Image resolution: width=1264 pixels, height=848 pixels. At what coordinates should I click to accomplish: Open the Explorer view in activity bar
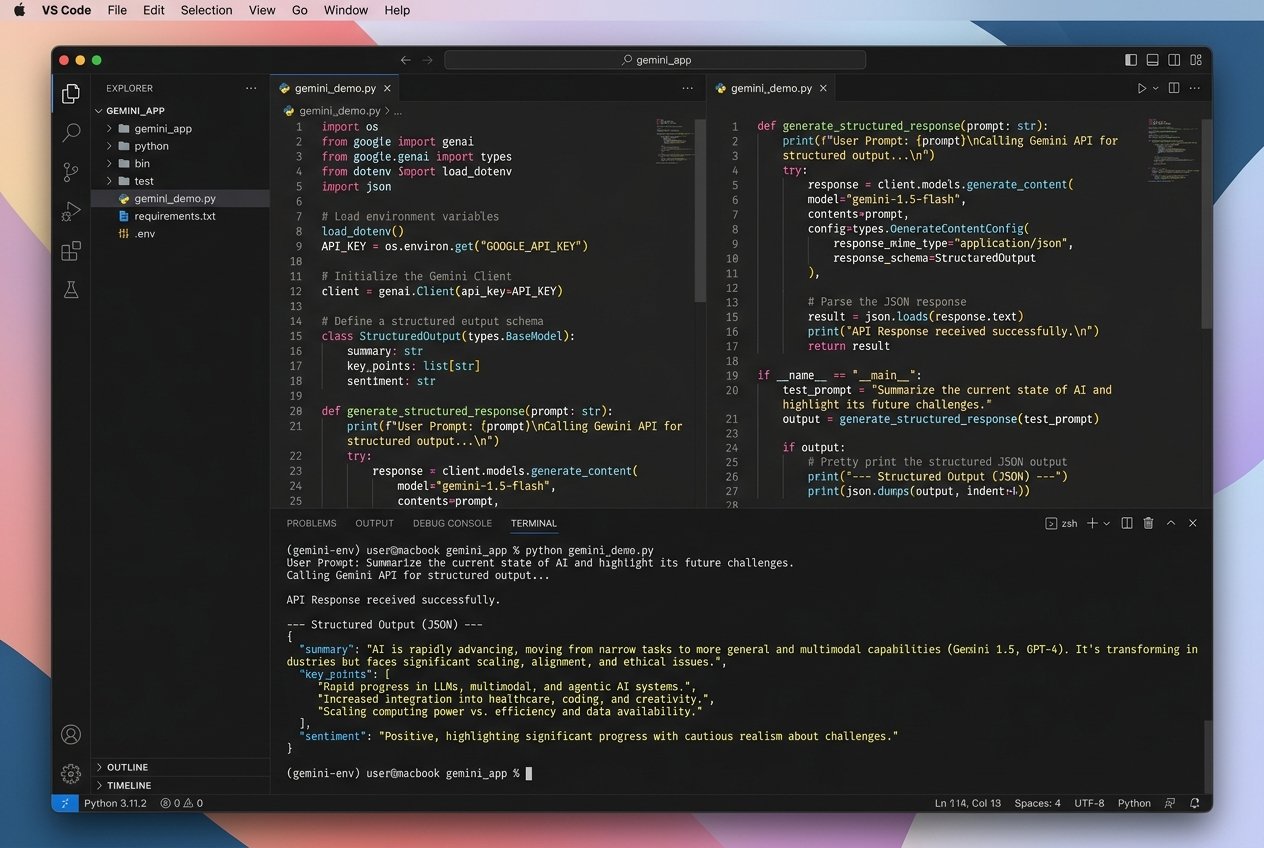point(71,94)
